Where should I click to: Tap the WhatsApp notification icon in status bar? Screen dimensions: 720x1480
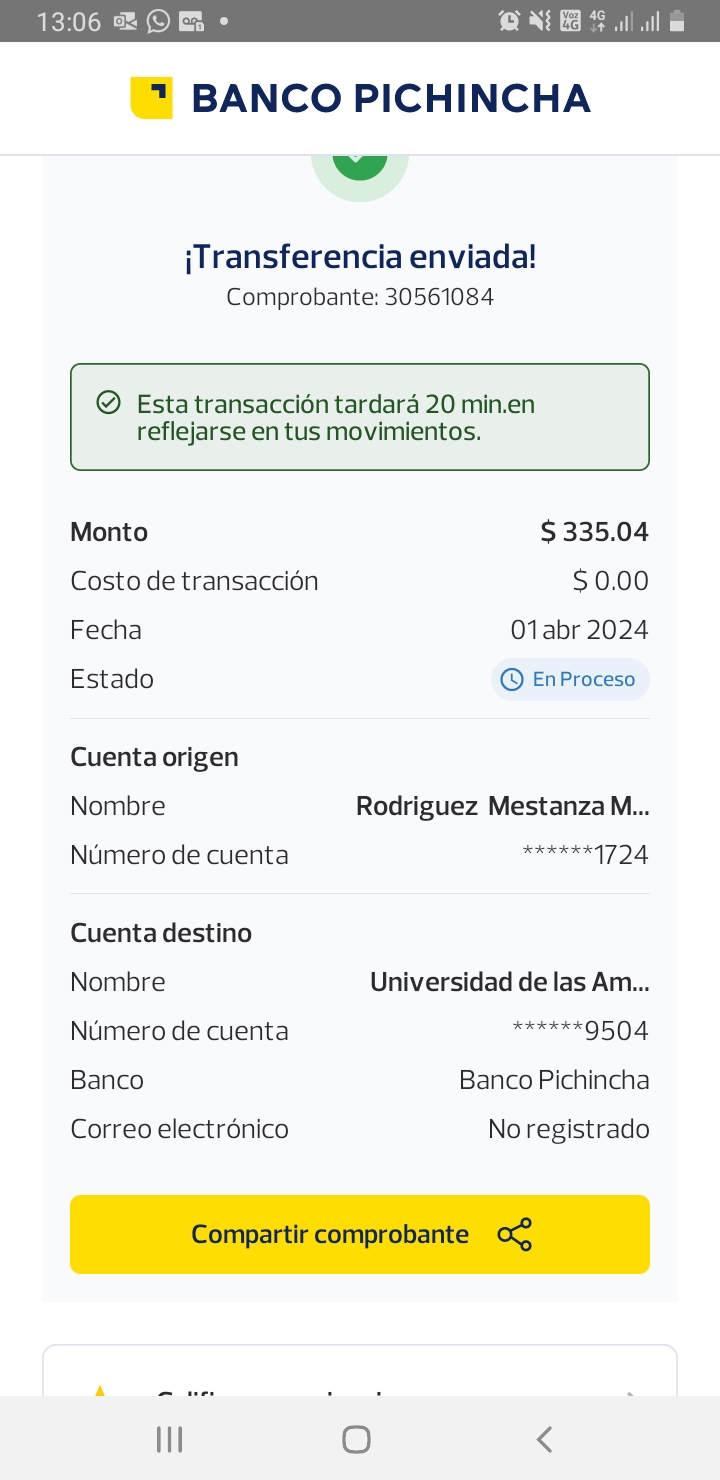coord(158,21)
